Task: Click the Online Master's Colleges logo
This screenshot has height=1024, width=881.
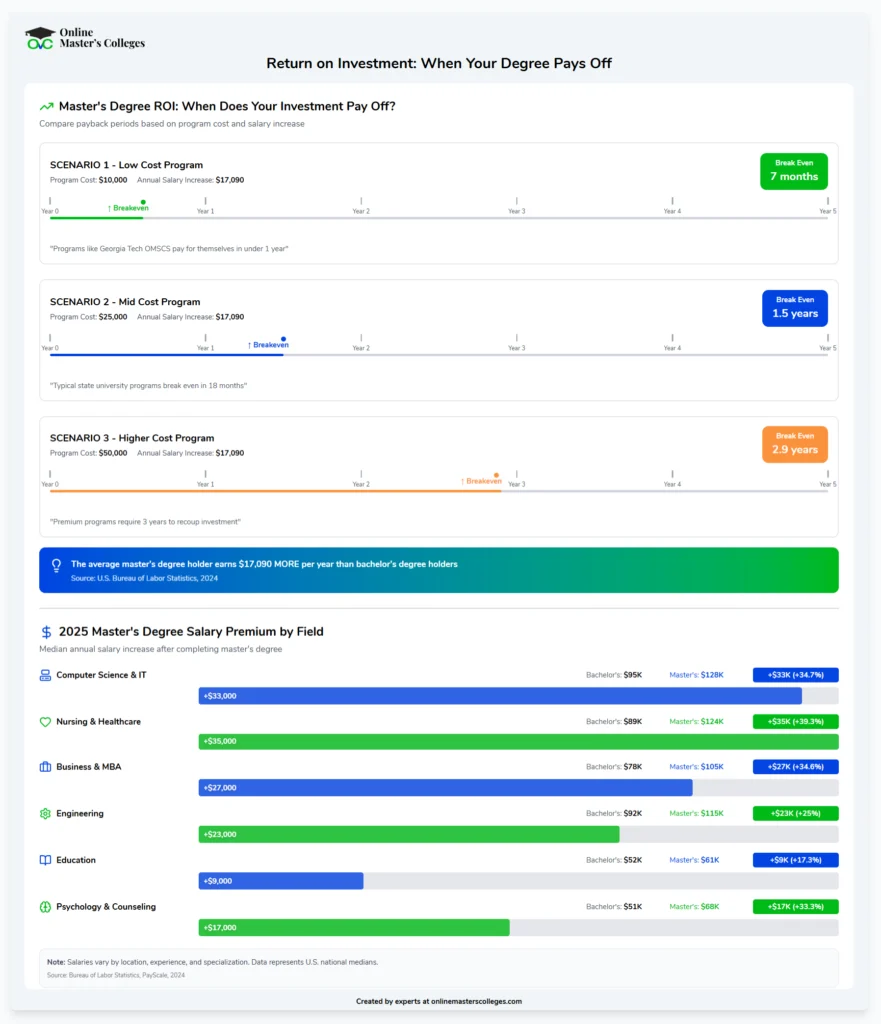Action: (x=85, y=38)
